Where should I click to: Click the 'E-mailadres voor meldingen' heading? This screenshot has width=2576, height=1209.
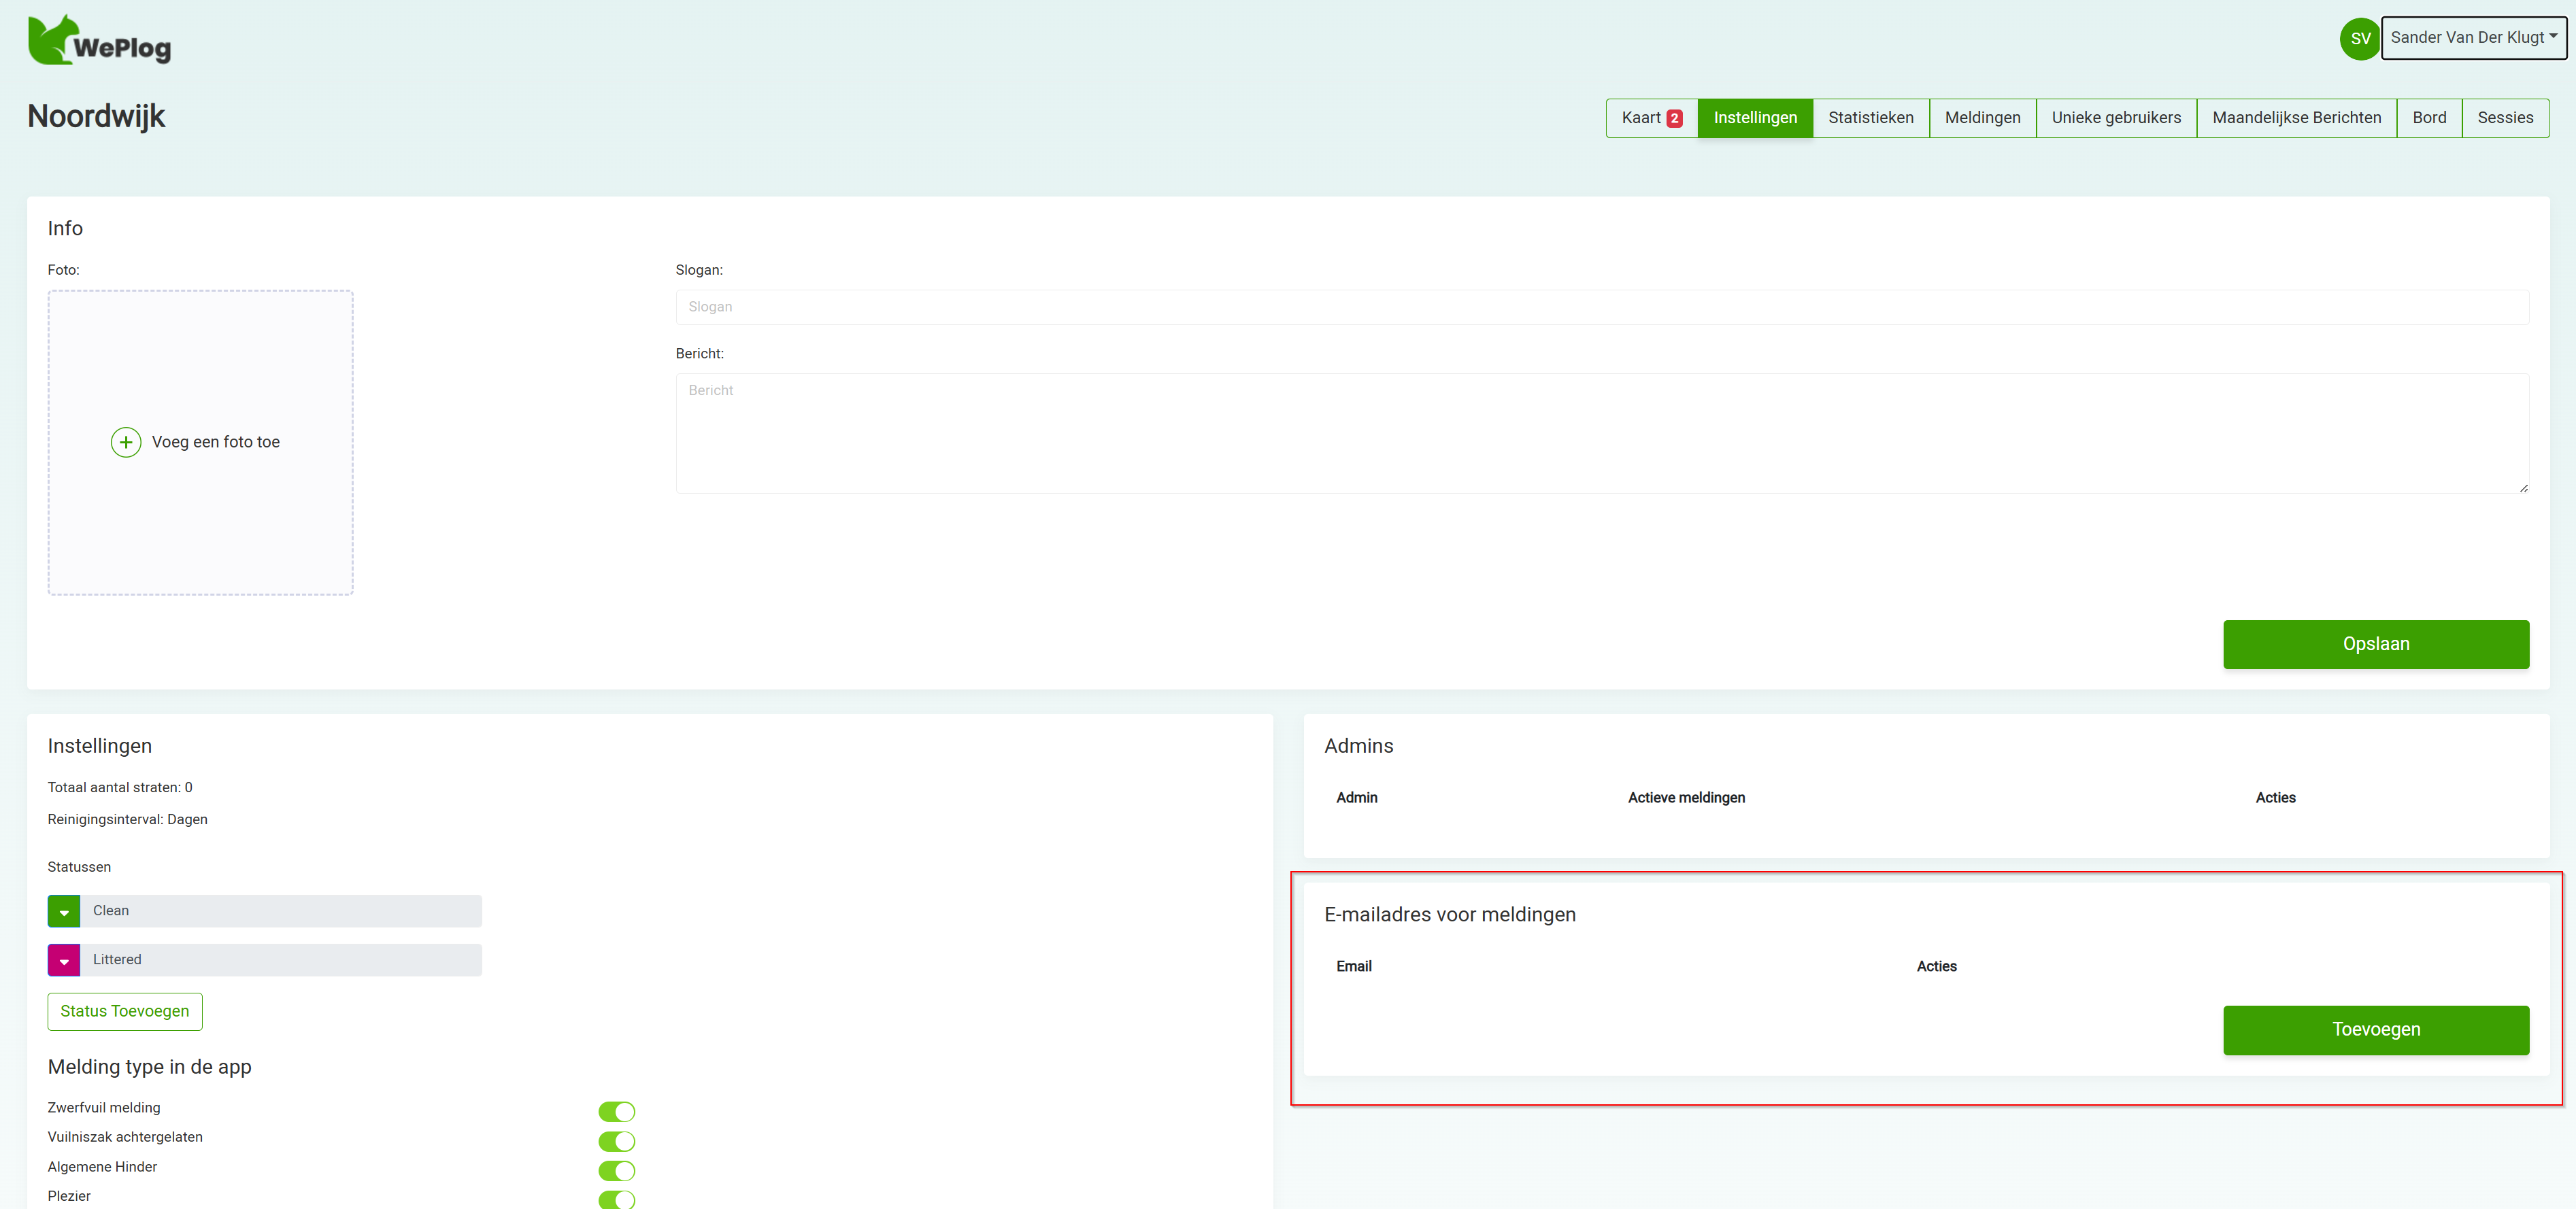click(x=1450, y=914)
